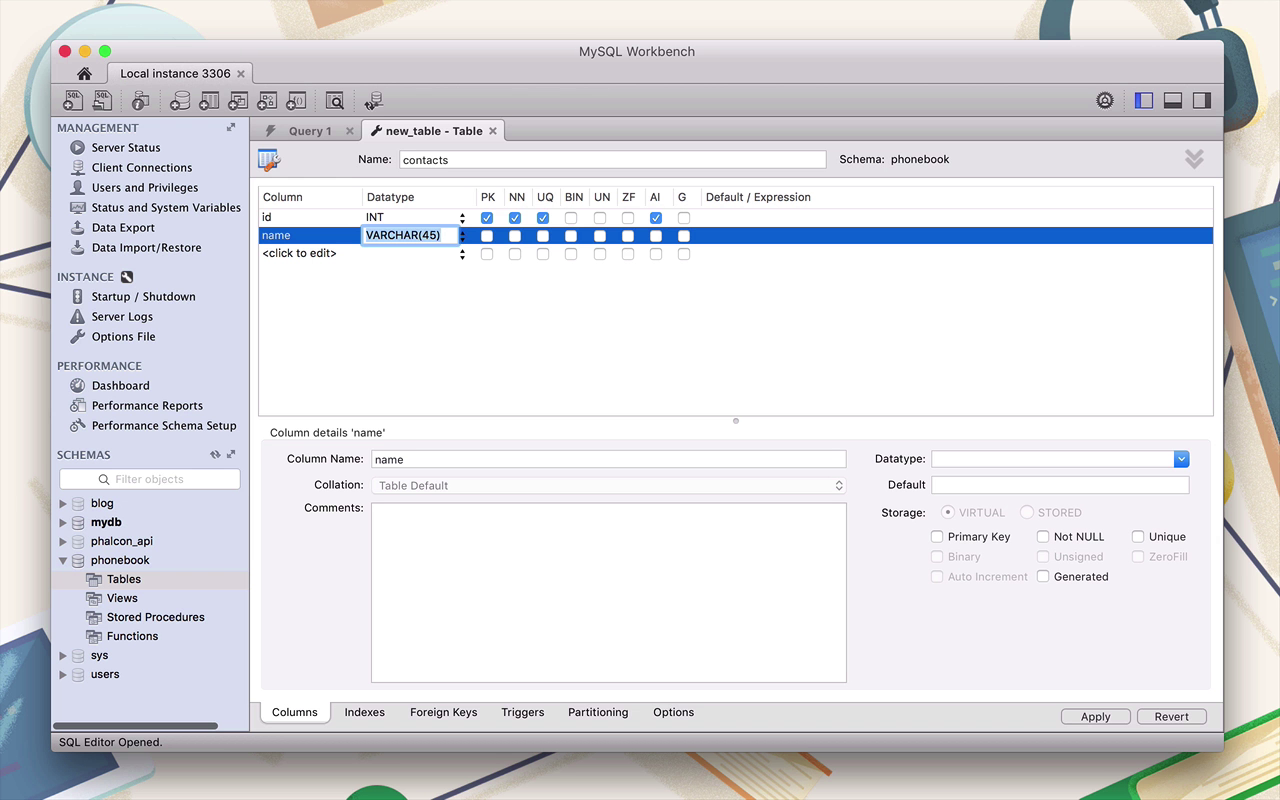Open Data Export
The image size is (1280, 800).
(123, 227)
